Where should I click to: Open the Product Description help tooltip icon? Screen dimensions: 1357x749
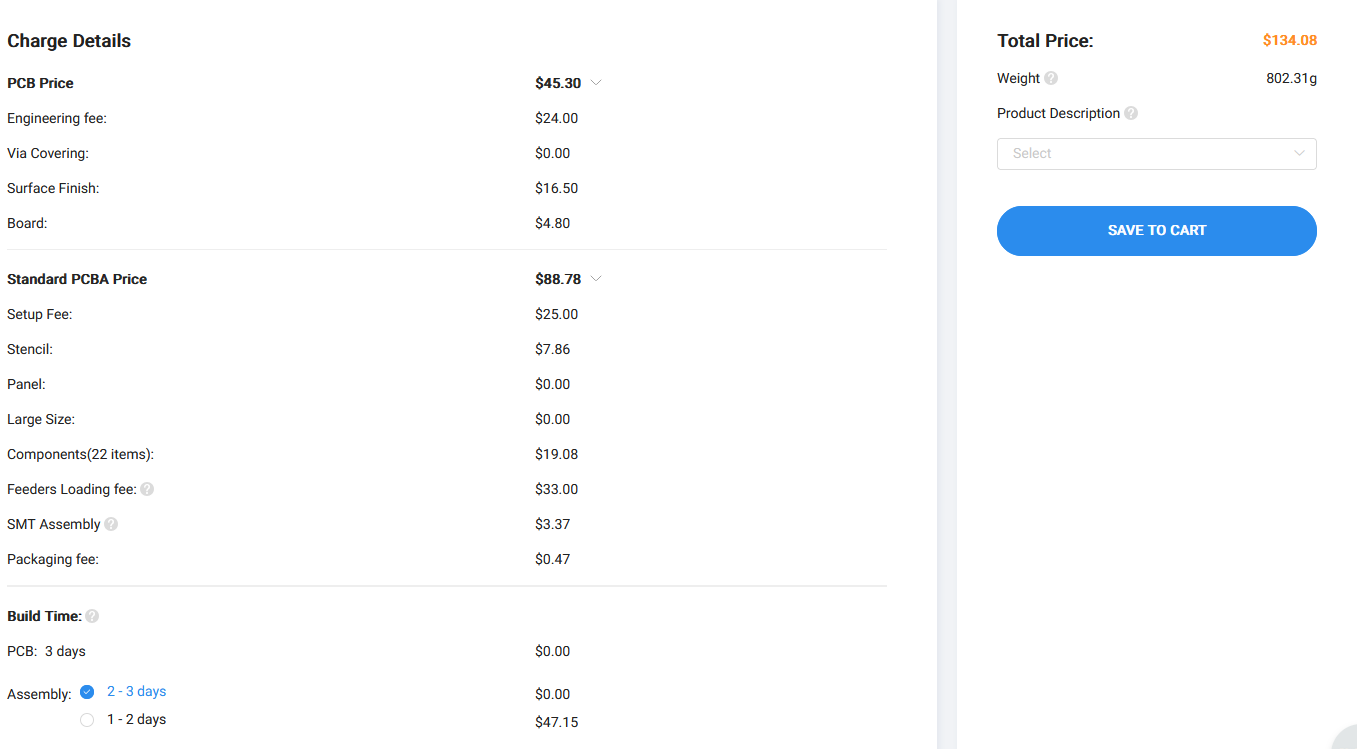(1131, 113)
